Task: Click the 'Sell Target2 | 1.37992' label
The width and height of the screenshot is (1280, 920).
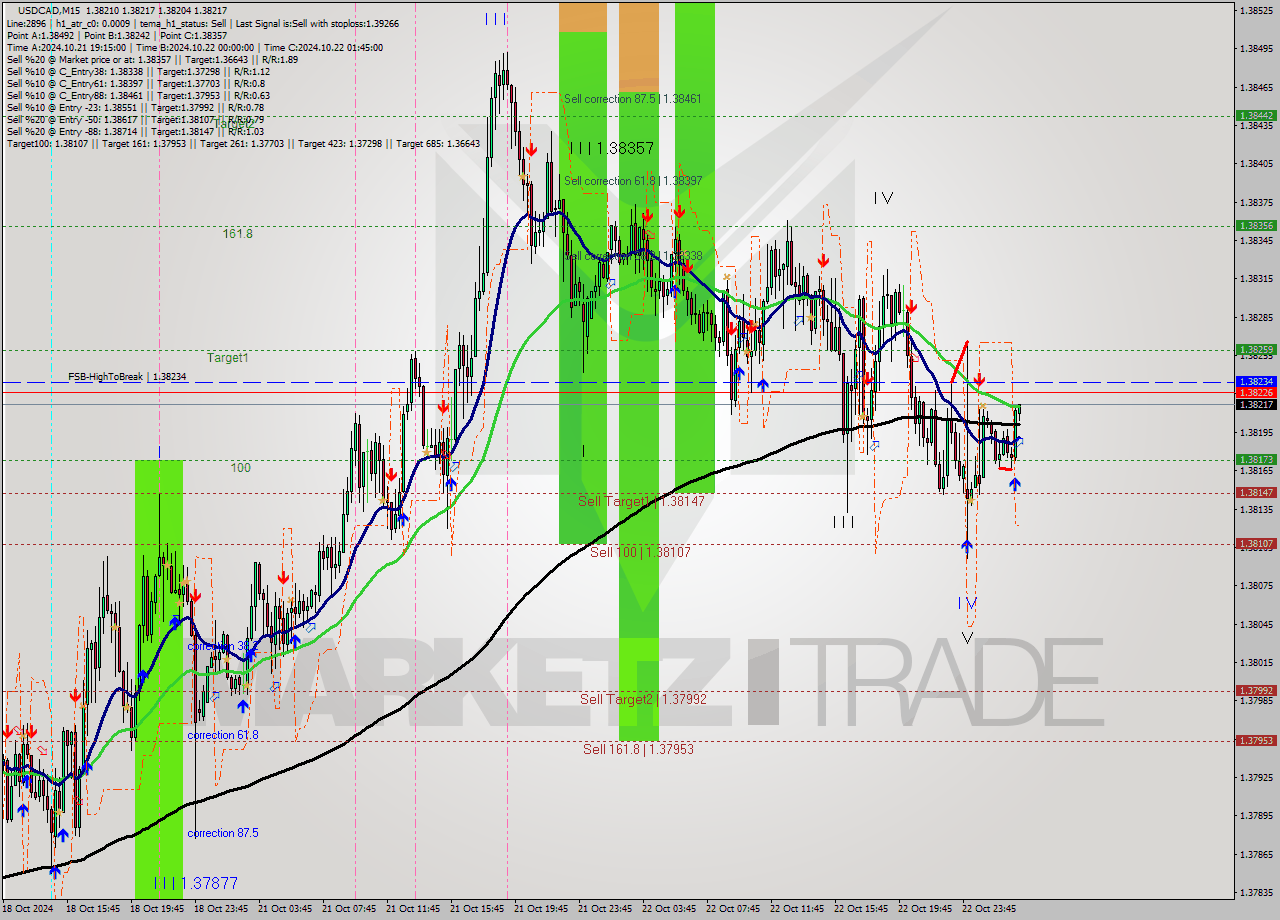Action: pos(643,699)
